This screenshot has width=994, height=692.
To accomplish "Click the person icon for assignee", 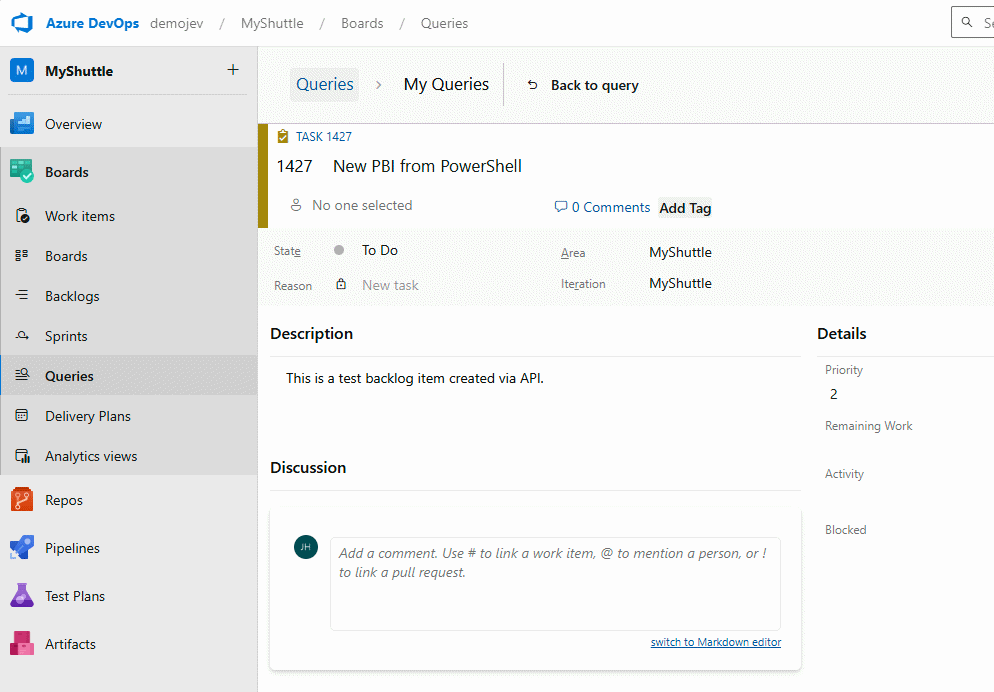I will 295,205.
